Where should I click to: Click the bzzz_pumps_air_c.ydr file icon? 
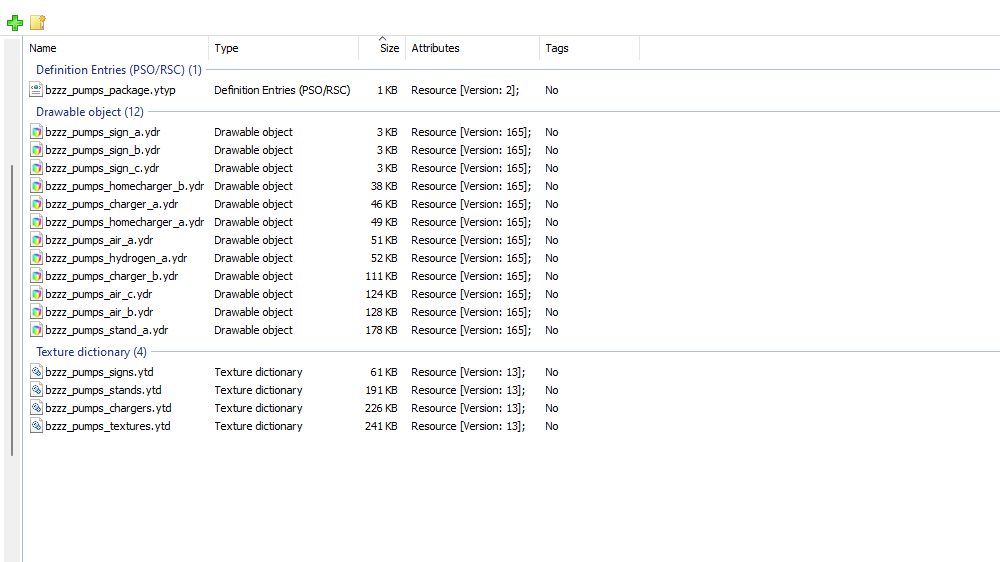point(36,294)
